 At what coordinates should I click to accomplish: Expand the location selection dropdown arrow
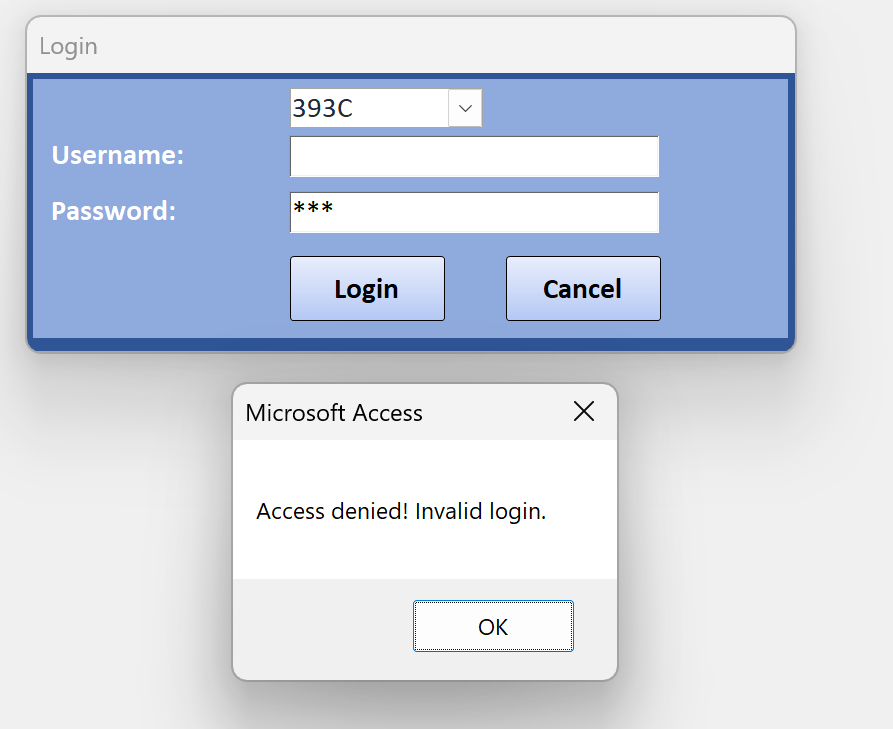coord(465,107)
